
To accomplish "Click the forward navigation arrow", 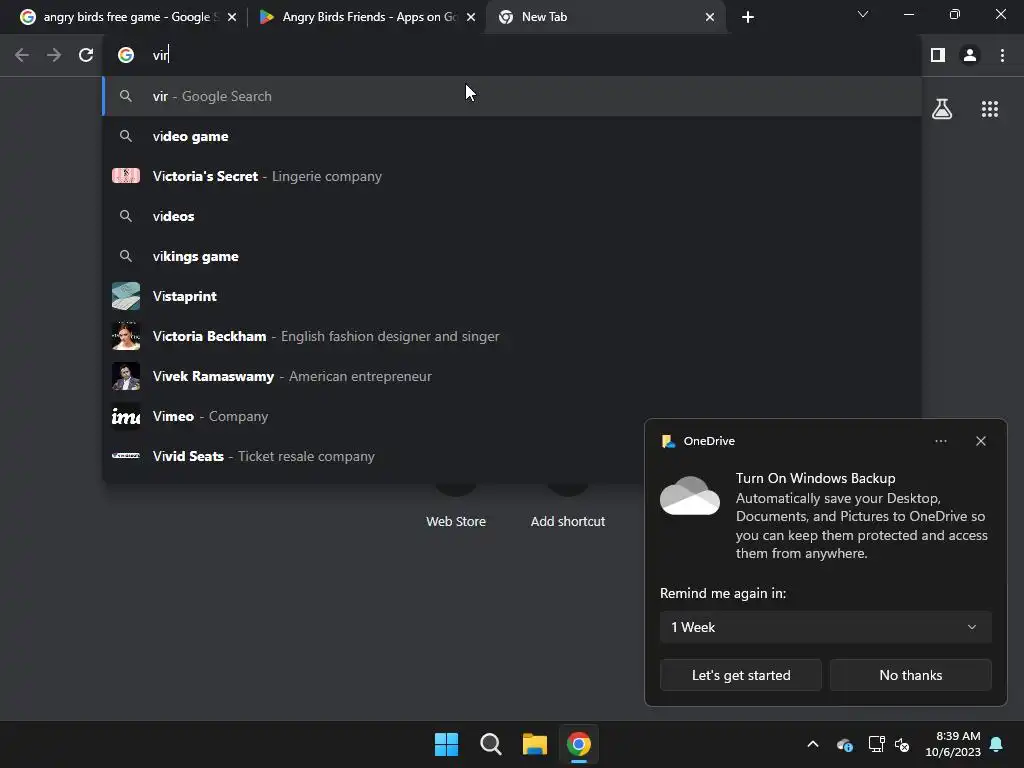I will pyautogui.click(x=54, y=56).
